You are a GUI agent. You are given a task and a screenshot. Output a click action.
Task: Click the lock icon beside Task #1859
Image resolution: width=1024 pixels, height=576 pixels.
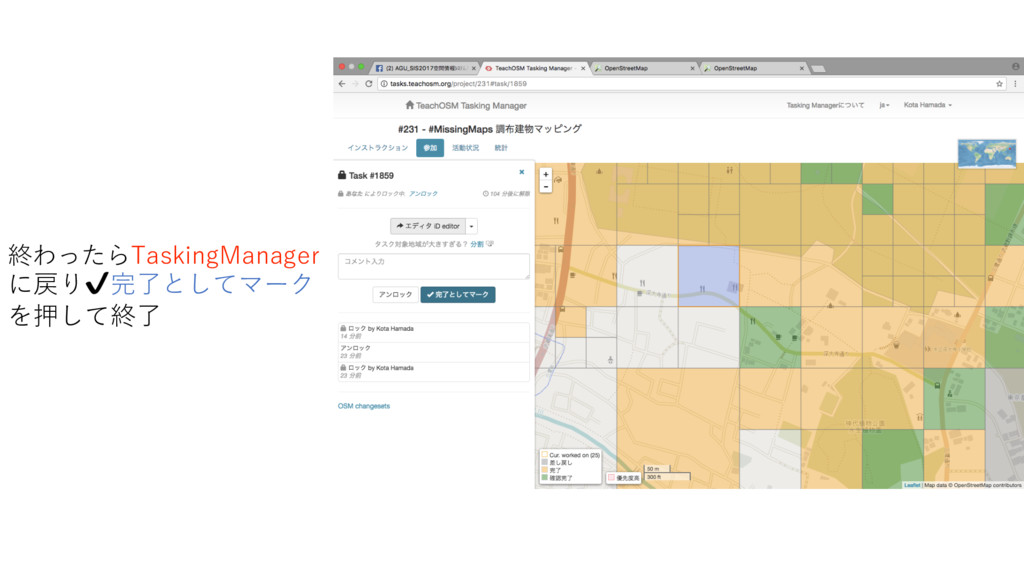(x=342, y=175)
